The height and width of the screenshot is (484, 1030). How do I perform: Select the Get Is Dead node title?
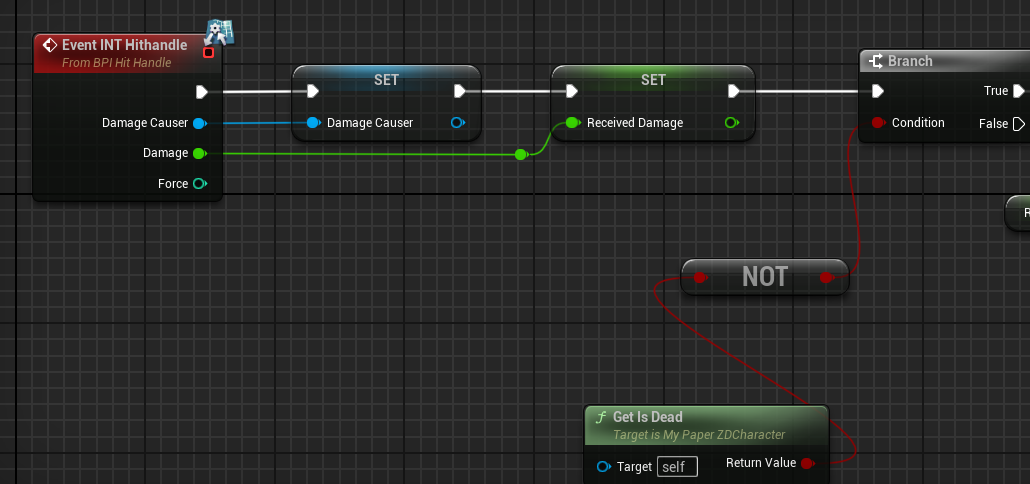pyautogui.click(x=648, y=417)
